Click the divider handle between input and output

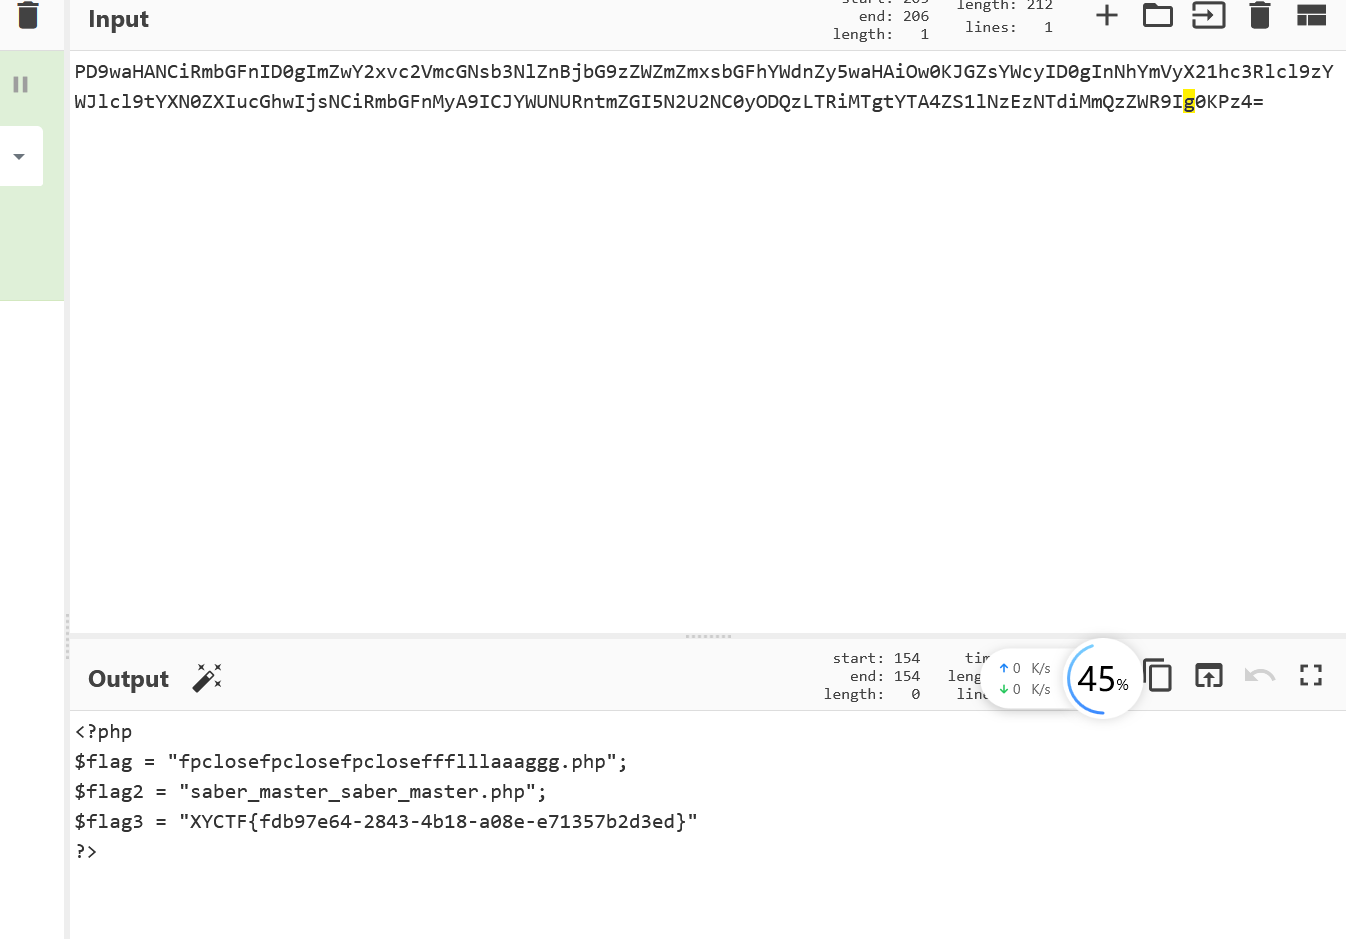708,636
